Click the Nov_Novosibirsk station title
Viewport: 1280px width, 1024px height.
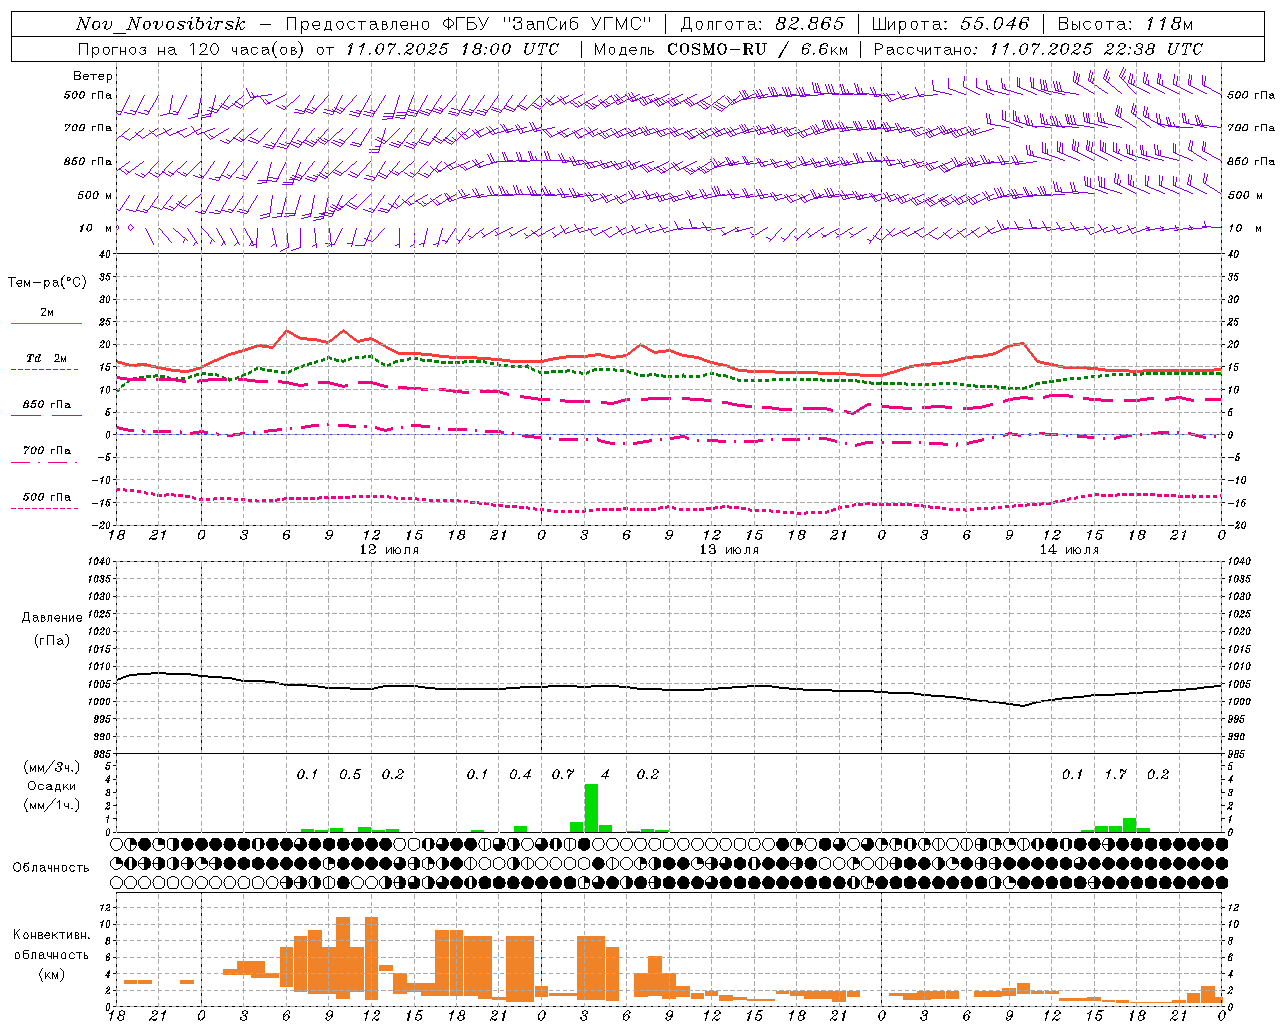161,24
